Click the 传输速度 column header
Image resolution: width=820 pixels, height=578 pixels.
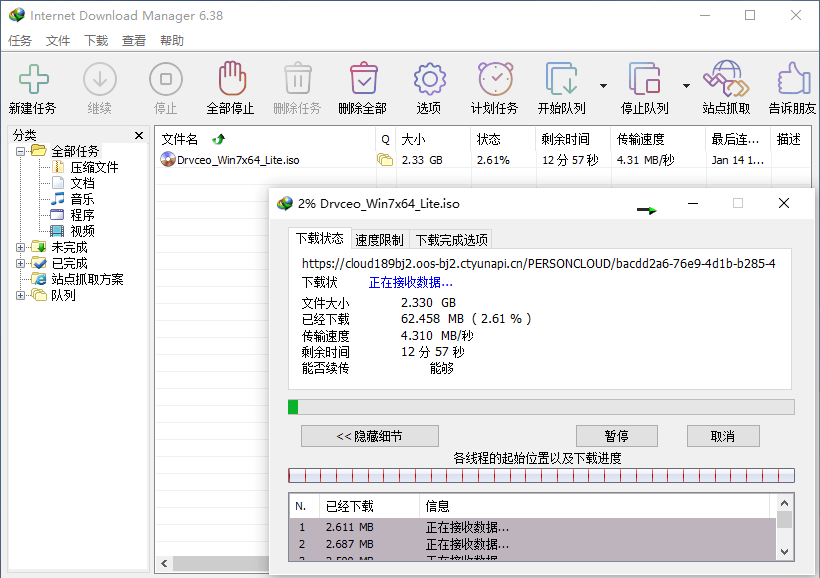pos(658,139)
